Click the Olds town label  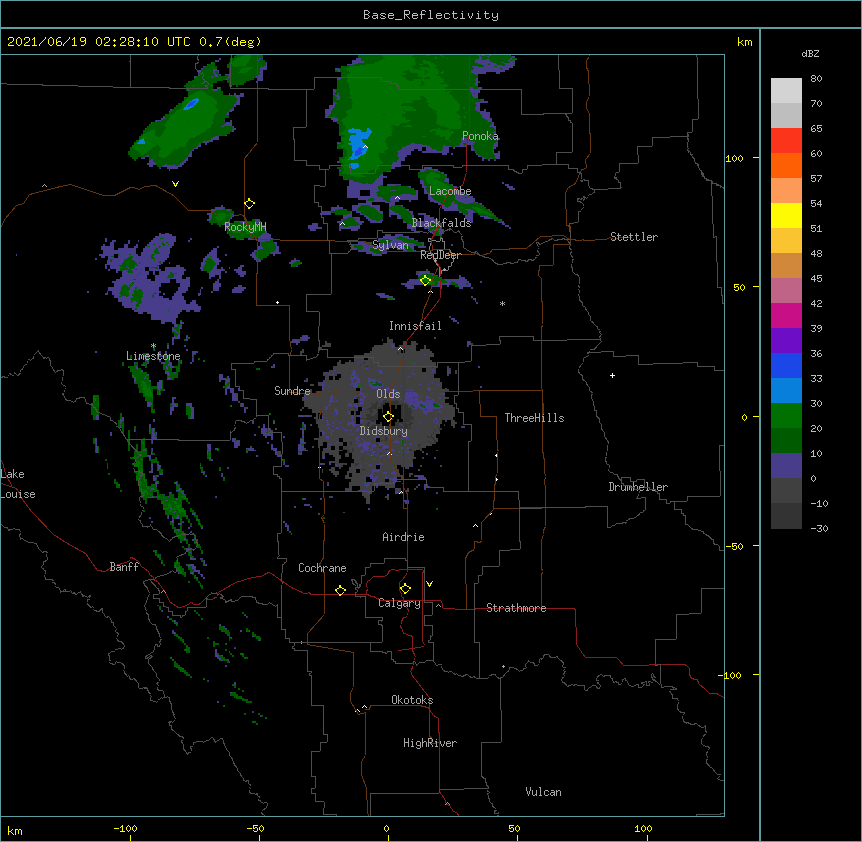tap(388, 394)
